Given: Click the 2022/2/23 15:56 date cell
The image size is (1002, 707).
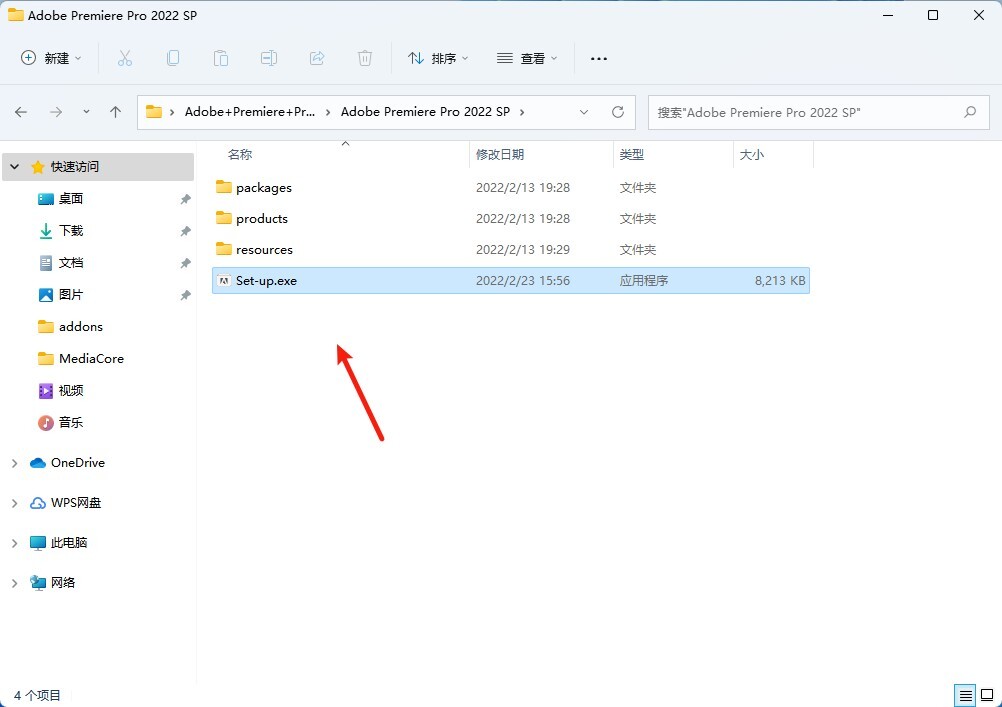Looking at the screenshot, I should tap(523, 281).
